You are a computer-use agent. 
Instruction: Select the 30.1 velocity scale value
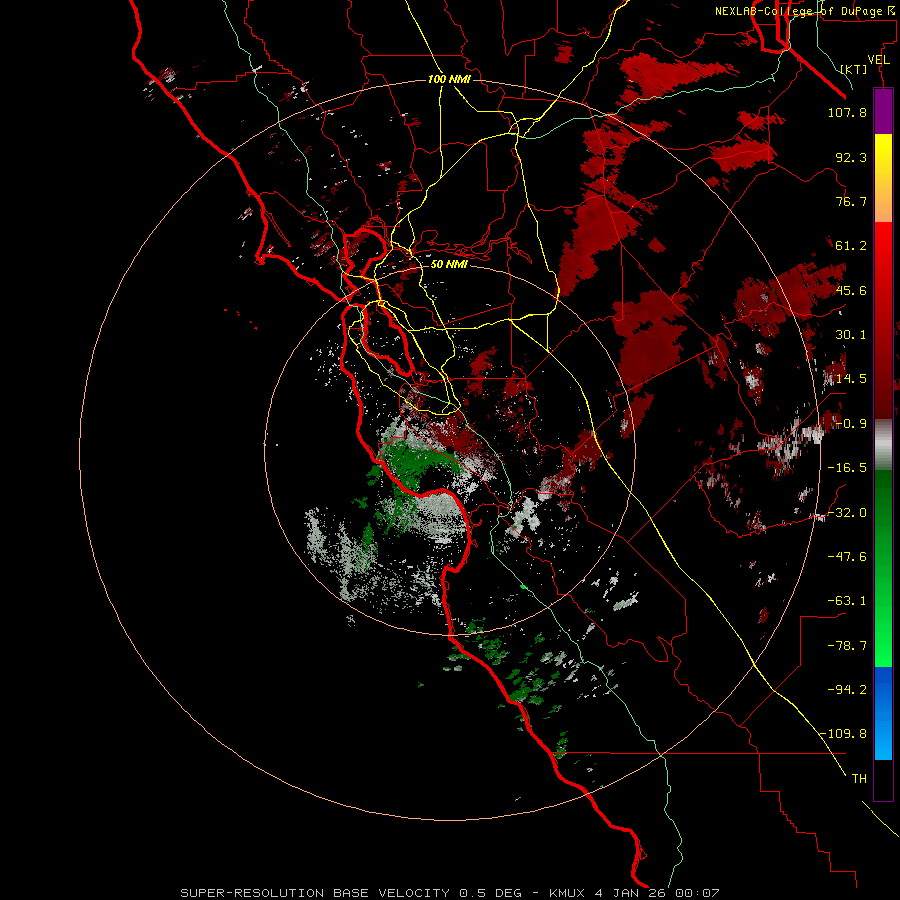pos(851,335)
